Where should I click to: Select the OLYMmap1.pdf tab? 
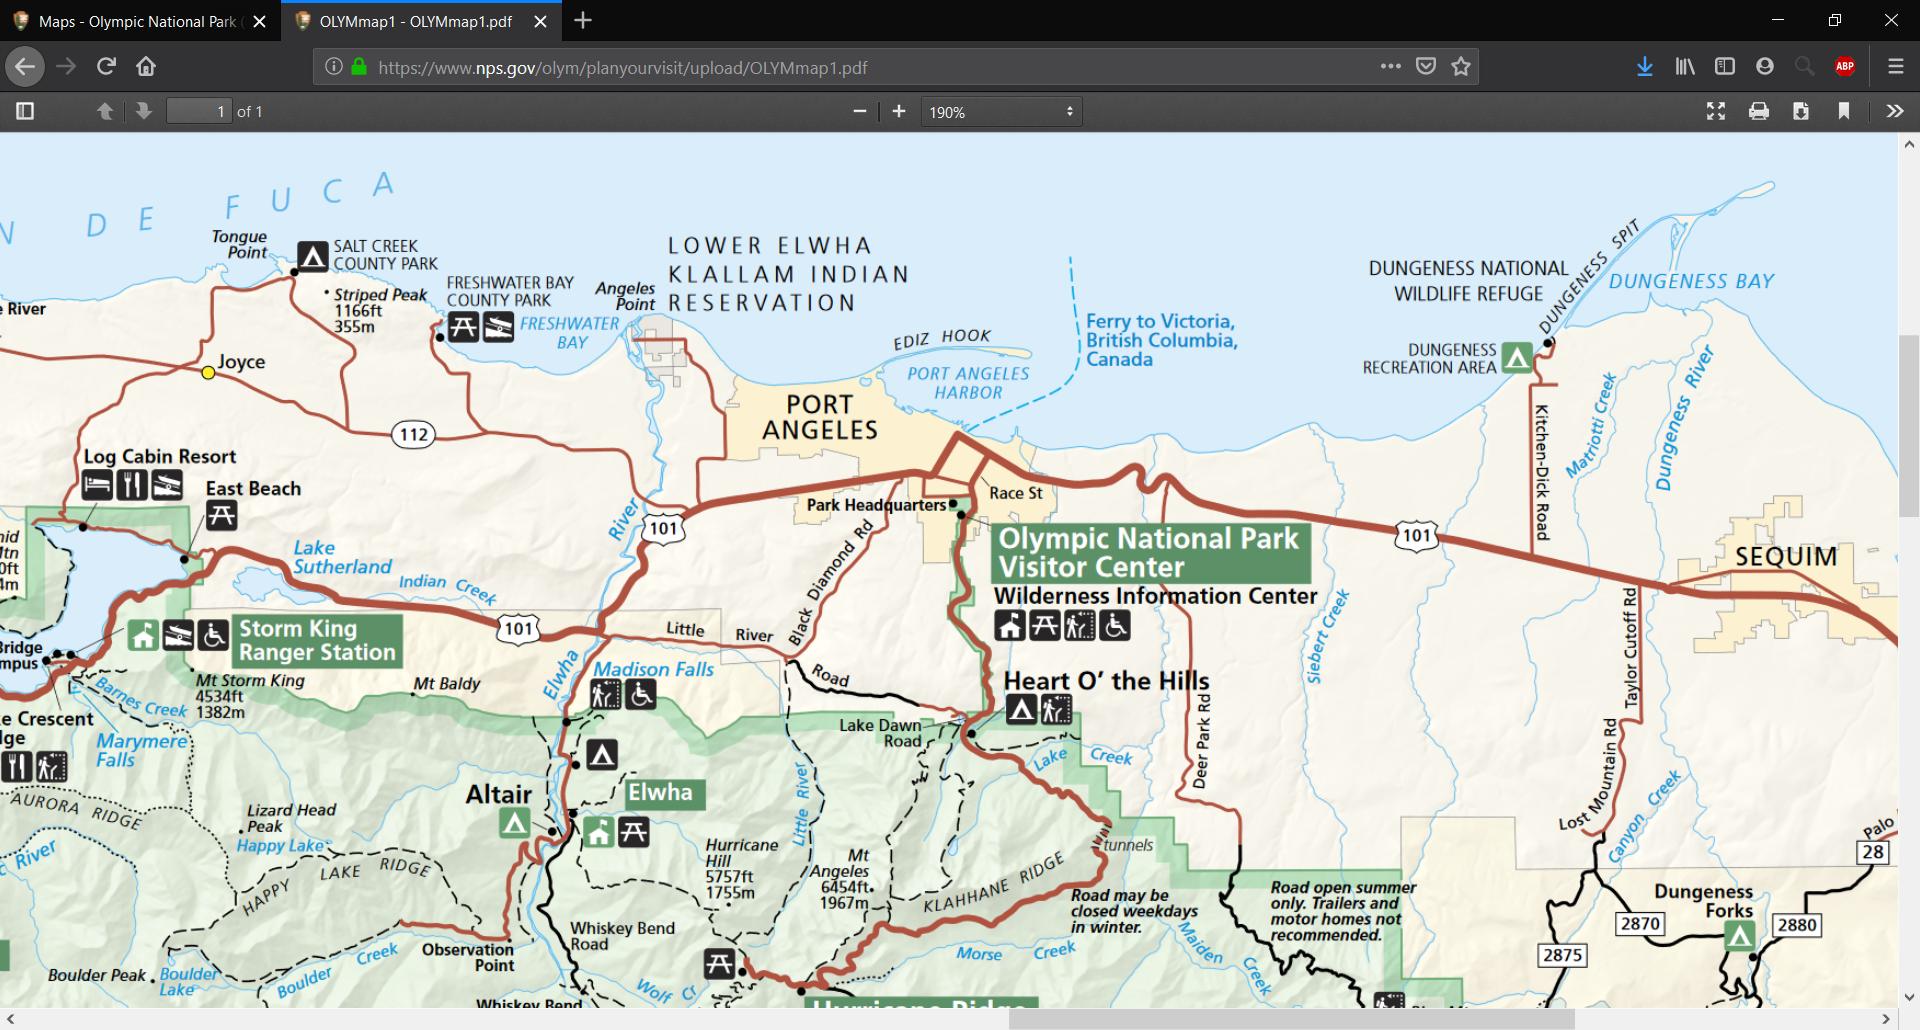coord(410,20)
